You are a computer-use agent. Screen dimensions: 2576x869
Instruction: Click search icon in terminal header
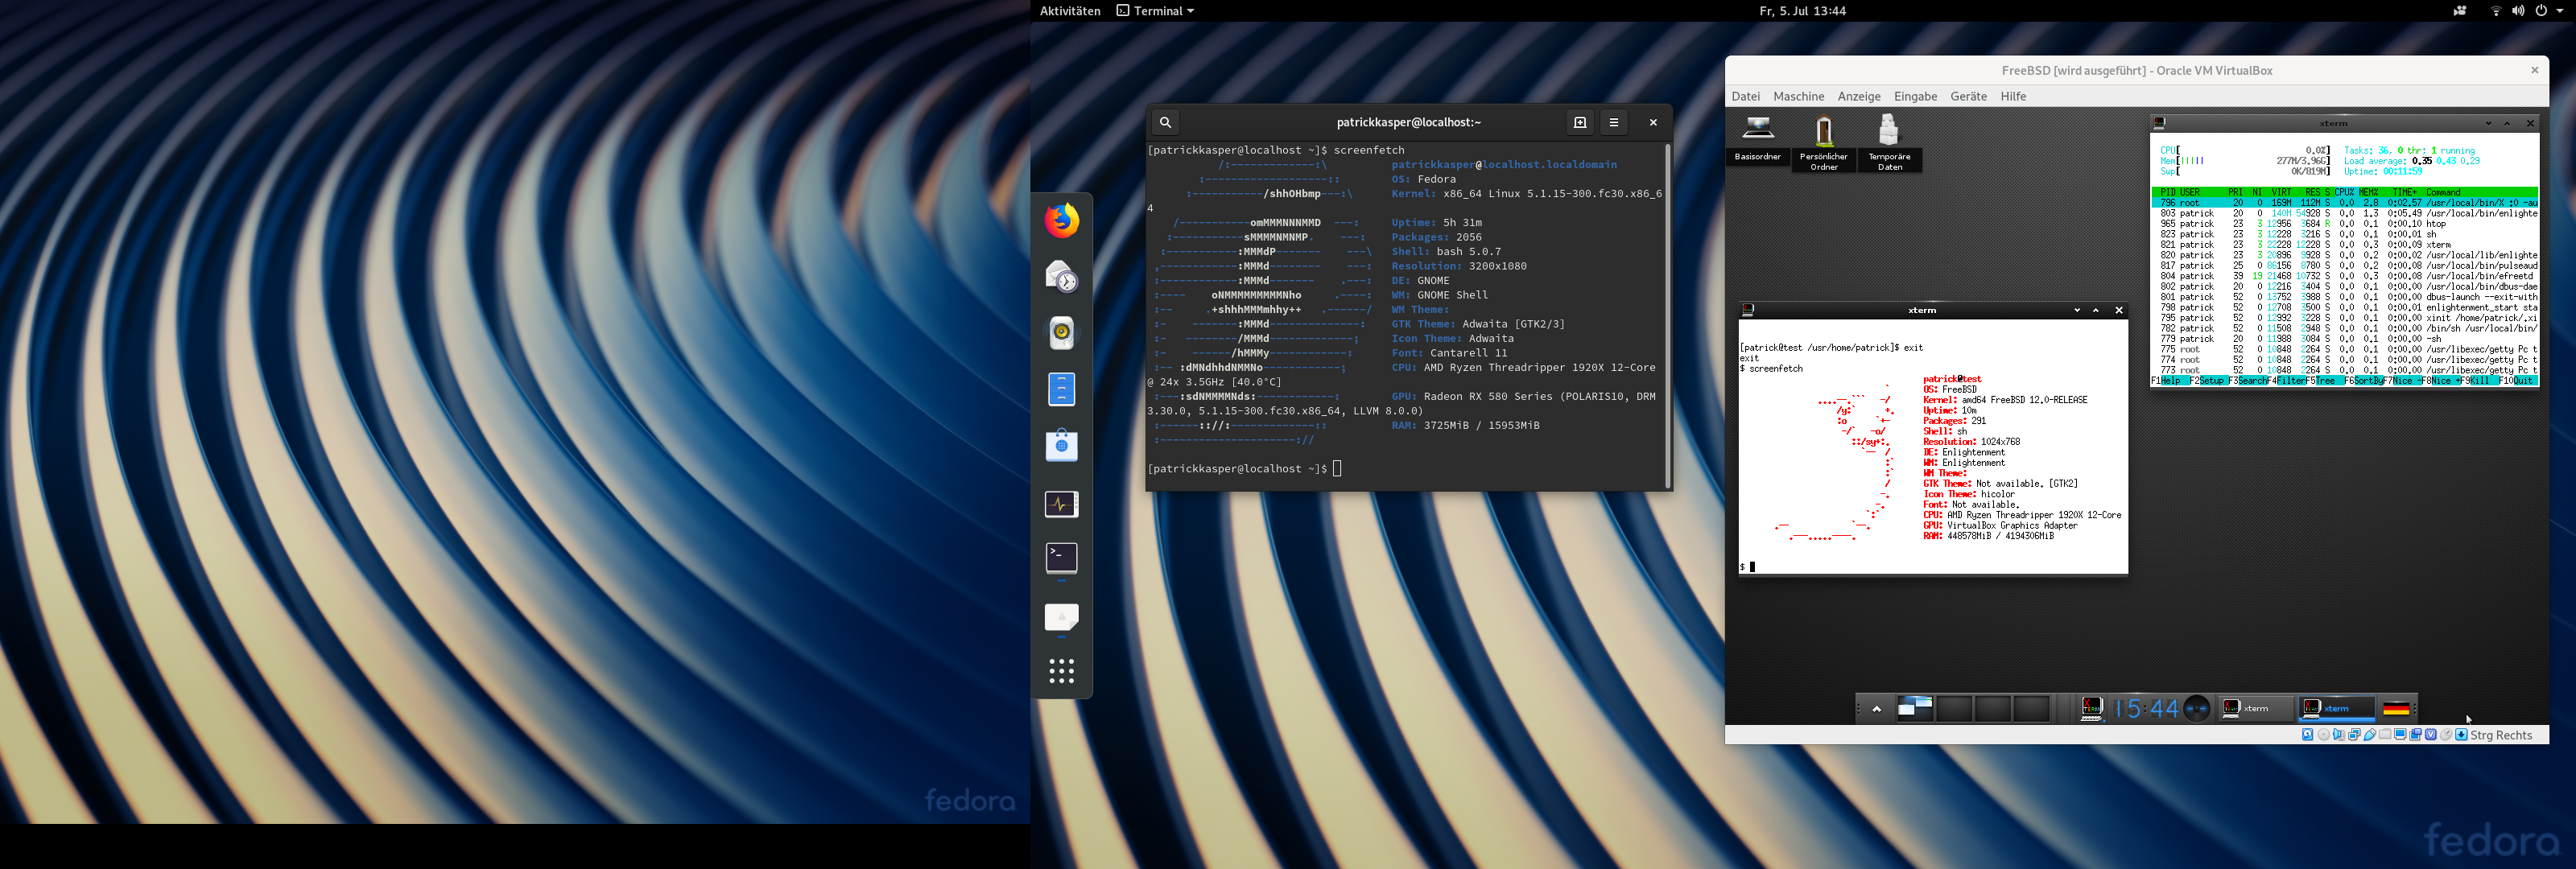[x=1165, y=122]
